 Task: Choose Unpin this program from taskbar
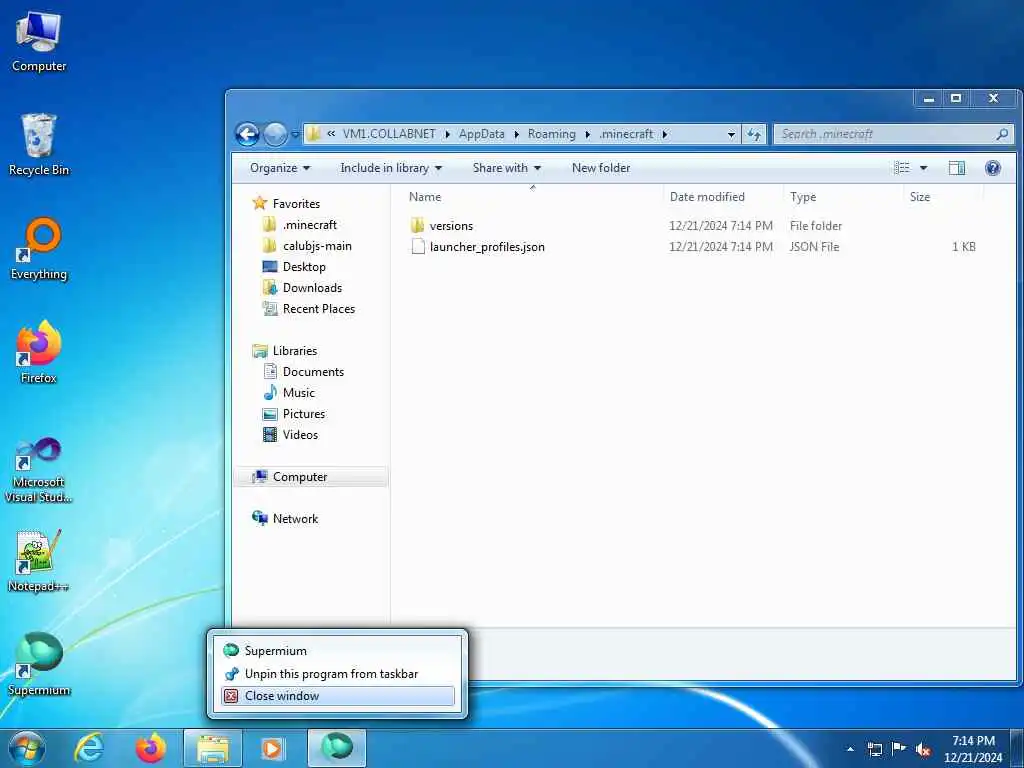338,673
